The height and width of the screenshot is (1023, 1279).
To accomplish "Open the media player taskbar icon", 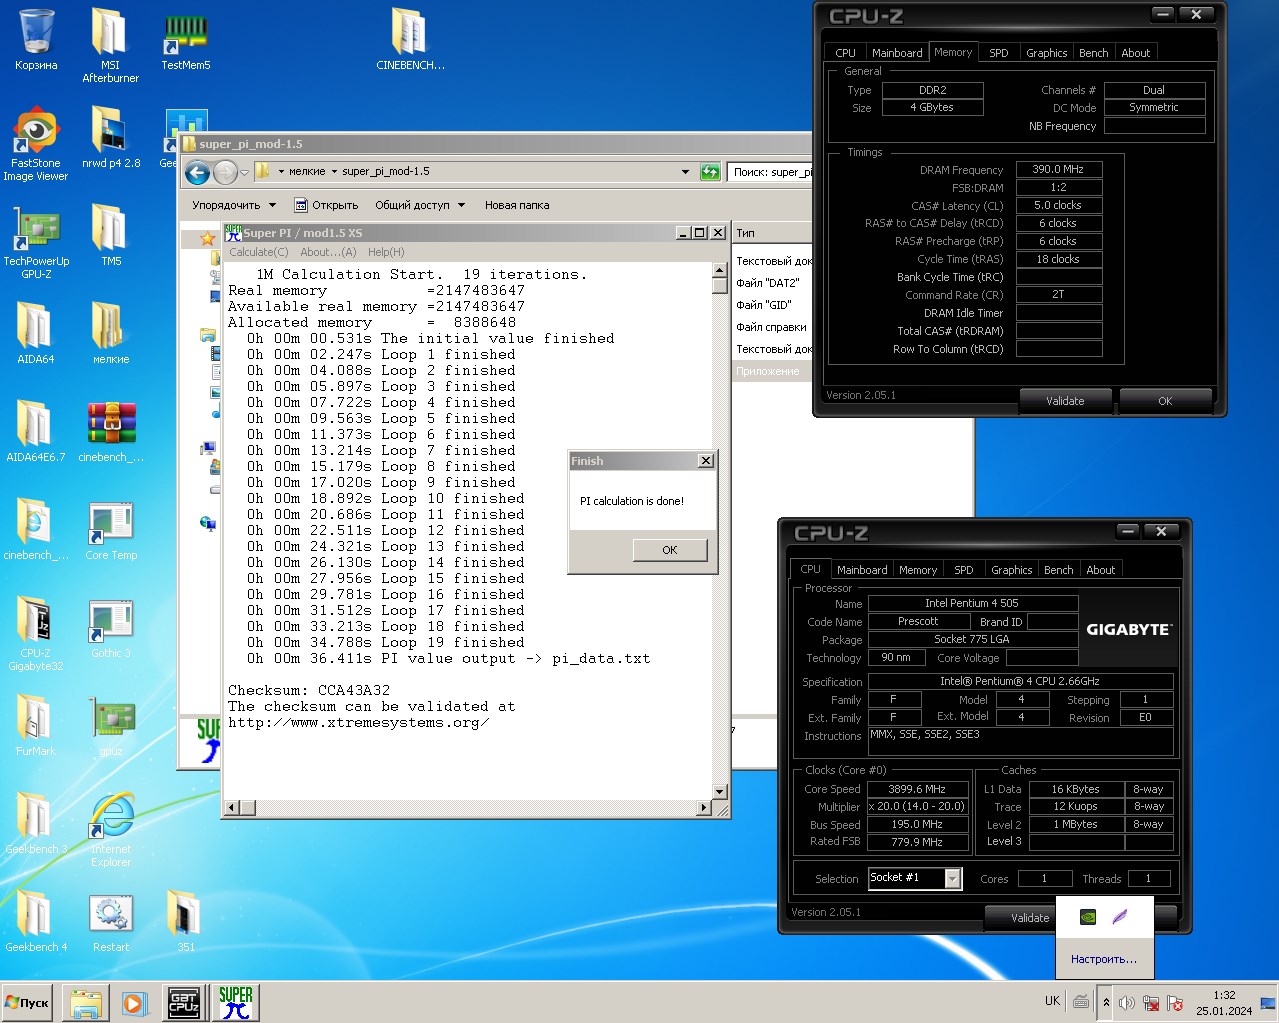I will (x=134, y=1002).
